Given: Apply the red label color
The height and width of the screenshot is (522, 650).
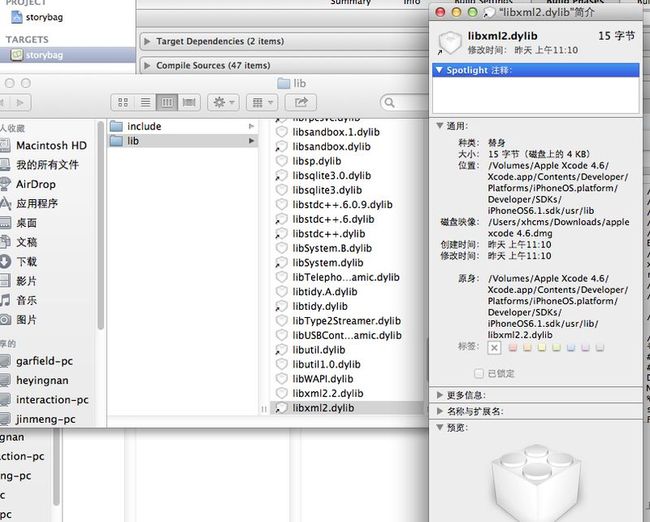Looking at the screenshot, I should click(513, 347).
